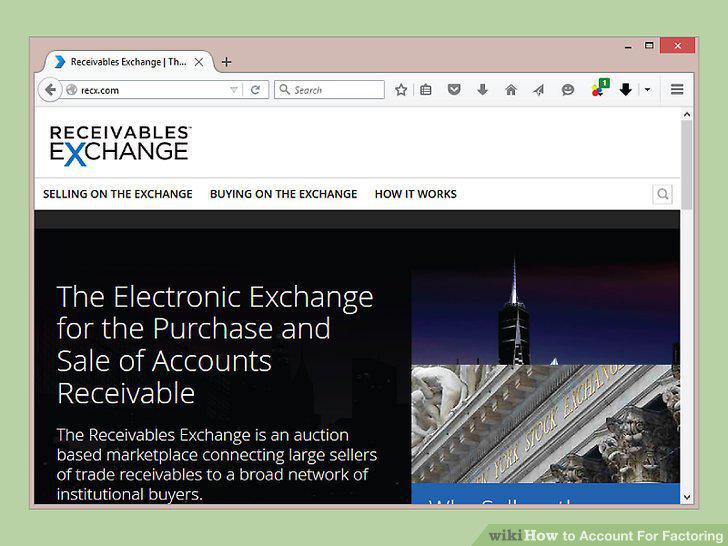Open Selling on the Exchange menu
The width and height of the screenshot is (728, 546).
point(117,194)
